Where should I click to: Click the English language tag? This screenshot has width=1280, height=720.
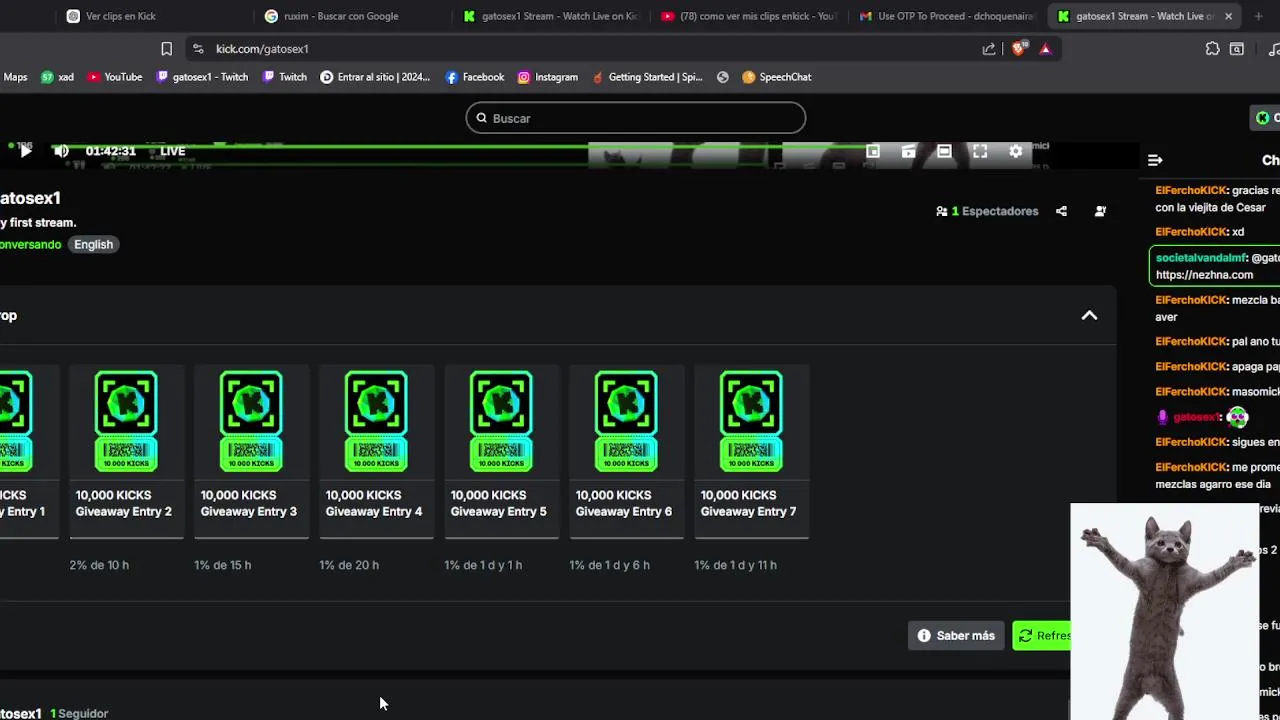tap(93, 244)
